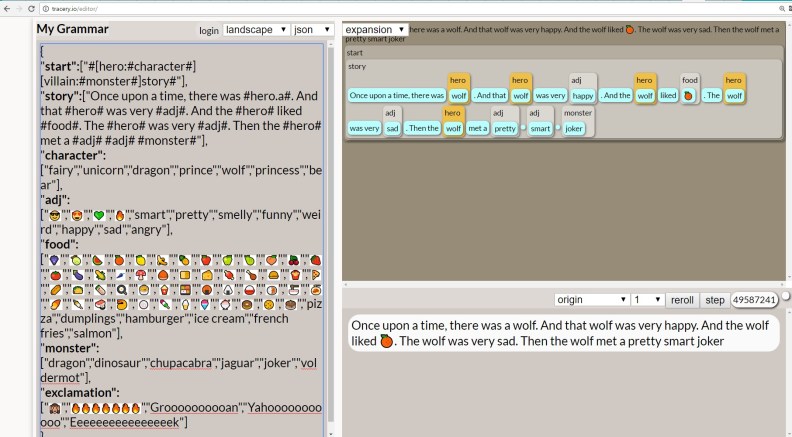The height and width of the screenshot is (437, 792).
Task: Click the seed number input field
Action: pyautogui.click(x=755, y=299)
